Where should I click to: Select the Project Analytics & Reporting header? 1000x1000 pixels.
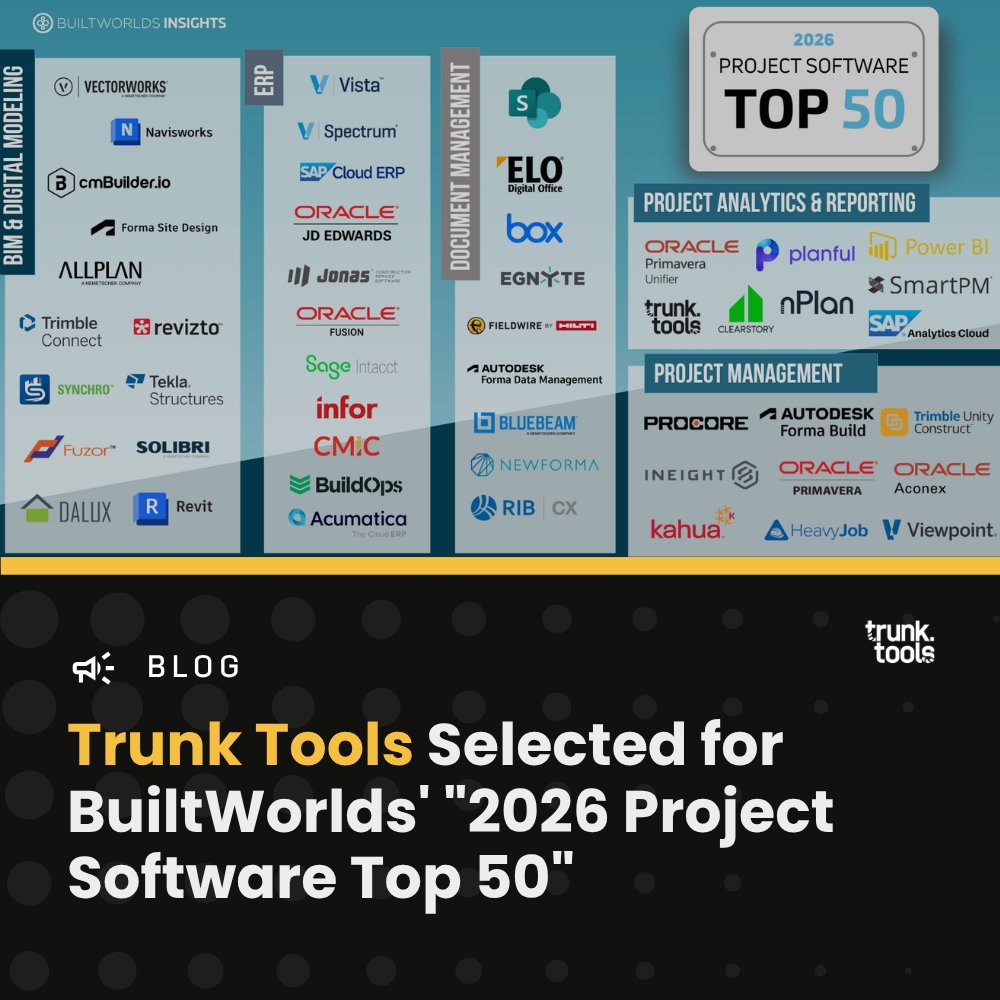point(779,203)
